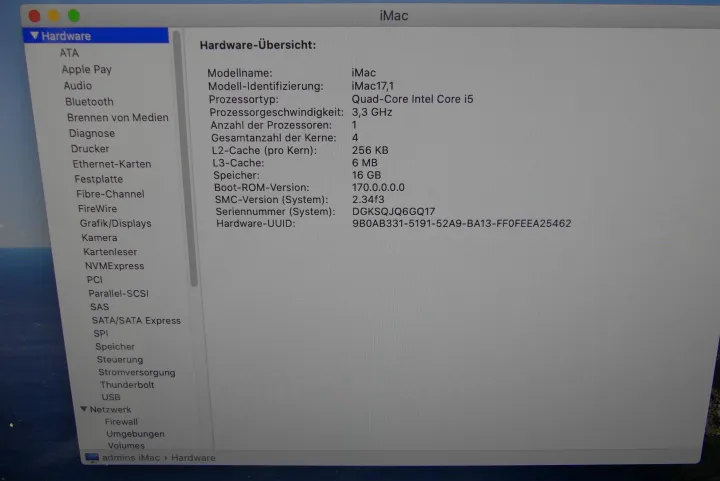Image resolution: width=720 pixels, height=481 pixels.
Task: Click the 16 GB memory value
Action: tap(366, 175)
